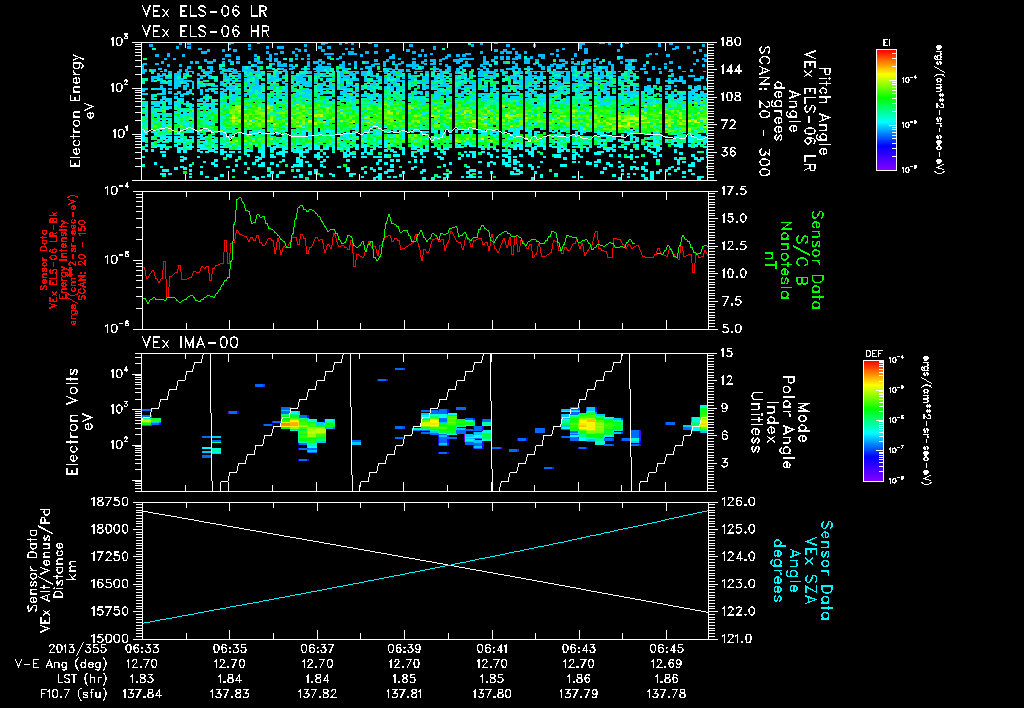This screenshot has width=1024, height=708.
Task: Click the '16500' altitude tick value
Action: click(x=110, y=584)
